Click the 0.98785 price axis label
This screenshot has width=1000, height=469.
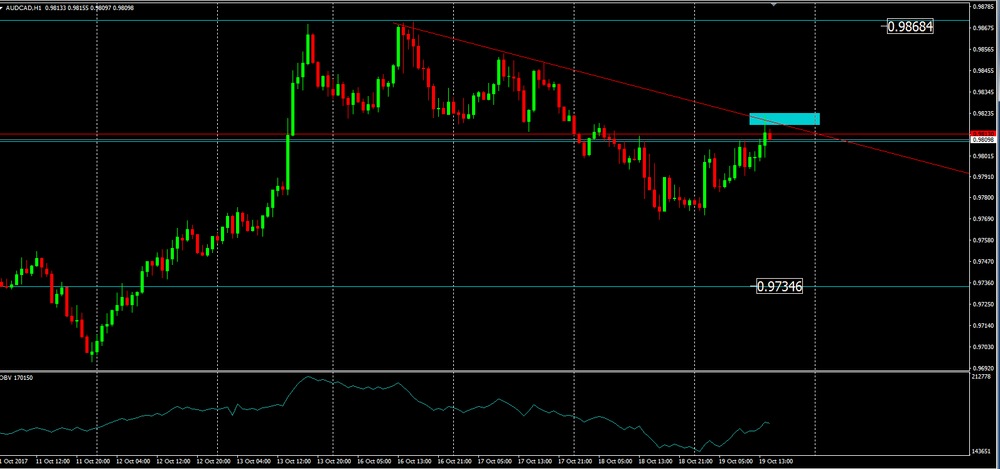(x=982, y=7)
